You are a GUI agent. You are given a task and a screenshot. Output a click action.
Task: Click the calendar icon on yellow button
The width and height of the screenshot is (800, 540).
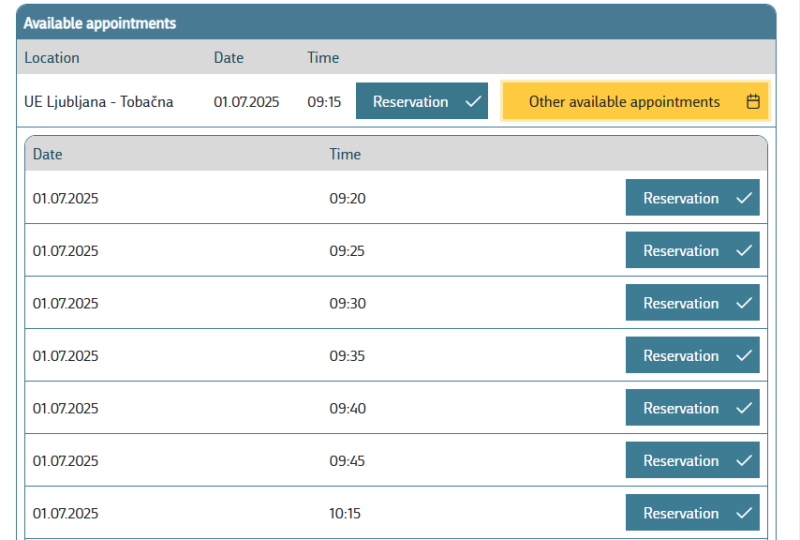point(753,102)
